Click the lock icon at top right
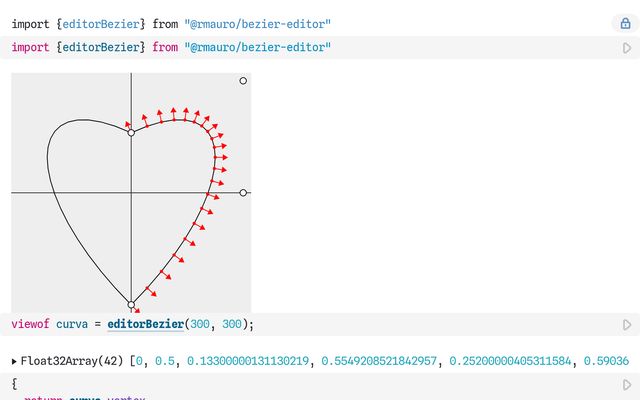The height and width of the screenshot is (400, 640). 626,23
